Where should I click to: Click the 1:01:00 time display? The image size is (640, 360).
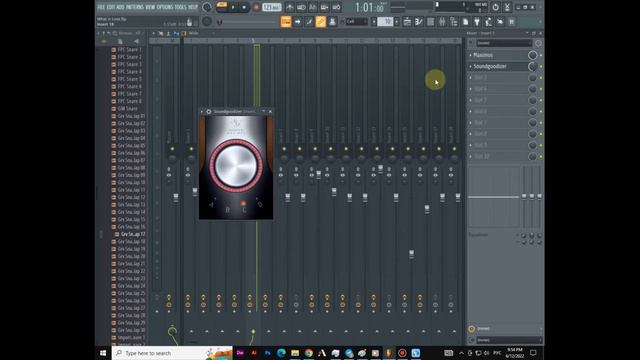click(369, 7)
